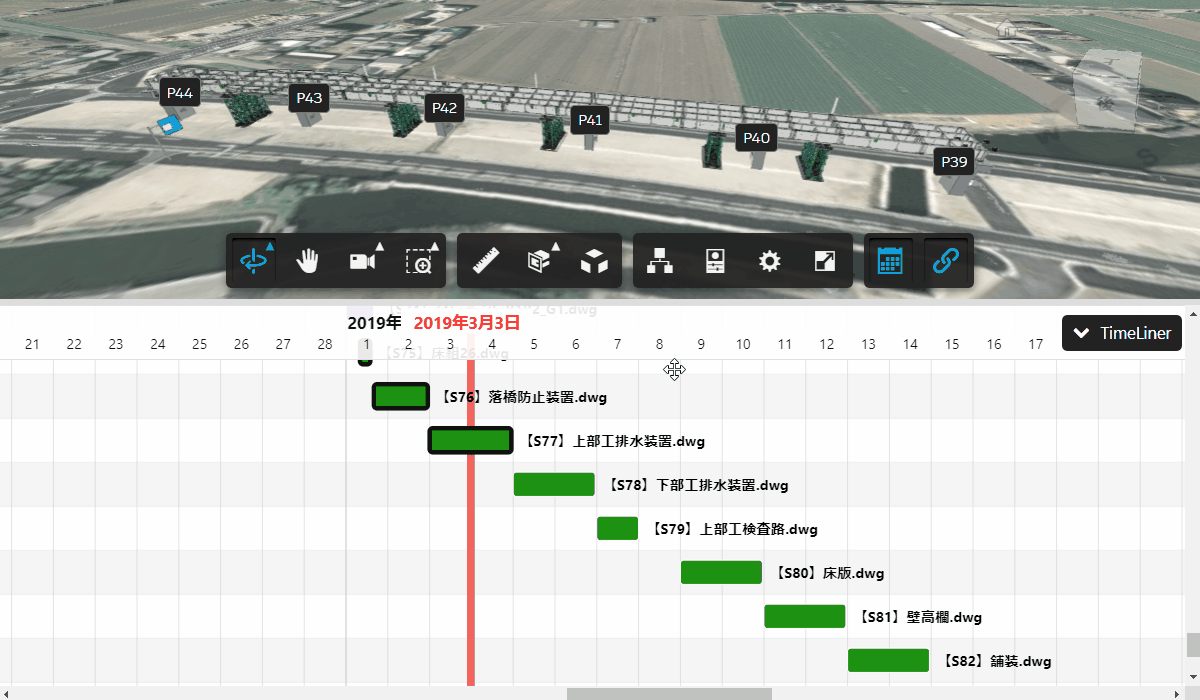Select the S81 壁高欄 green task bar
The height and width of the screenshot is (700, 1200).
[x=804, y=617]
